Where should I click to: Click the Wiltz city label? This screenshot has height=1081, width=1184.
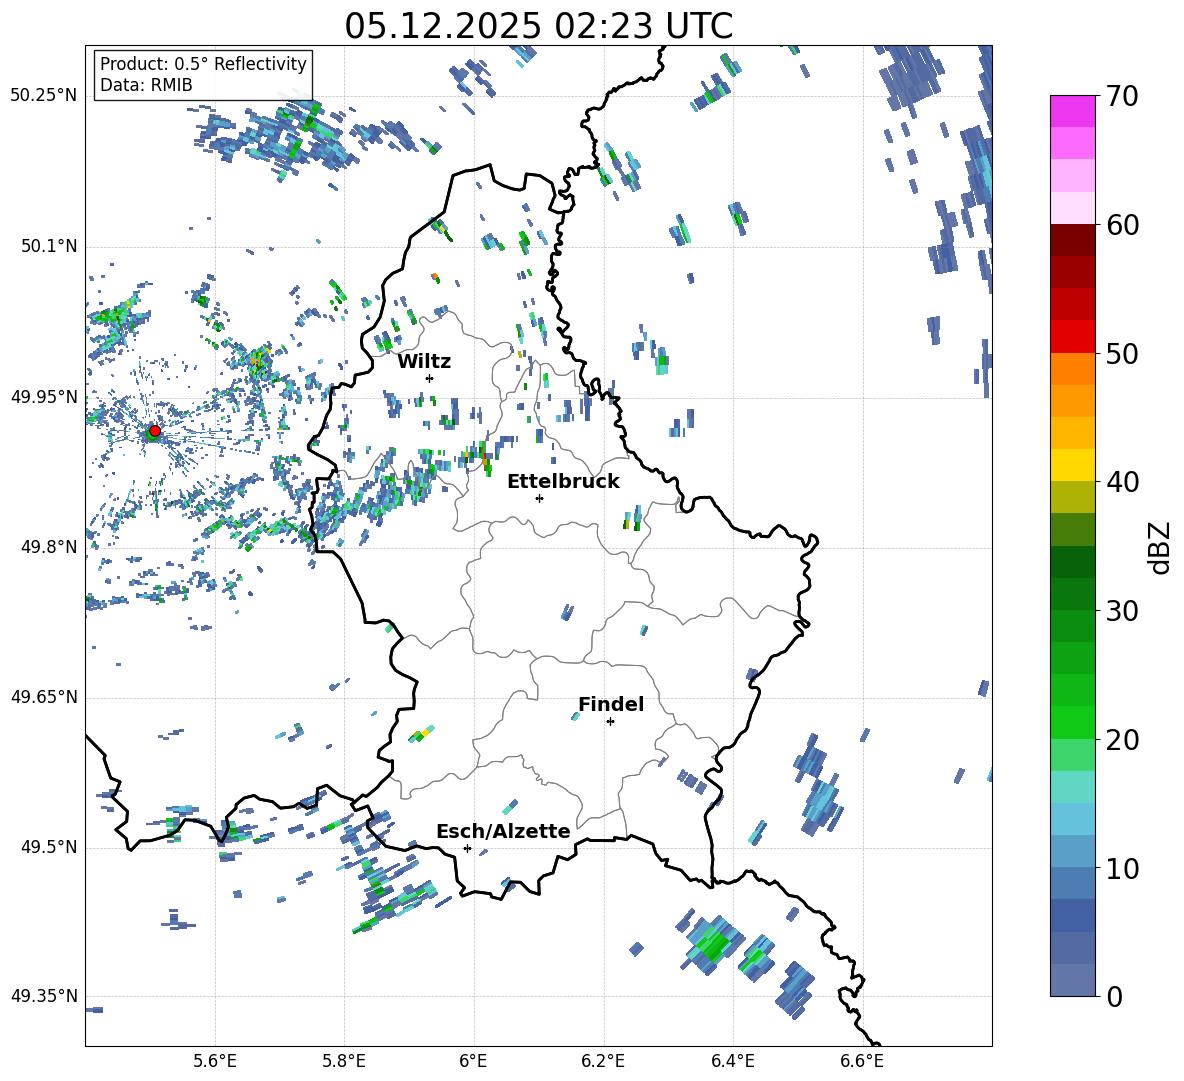424,362
